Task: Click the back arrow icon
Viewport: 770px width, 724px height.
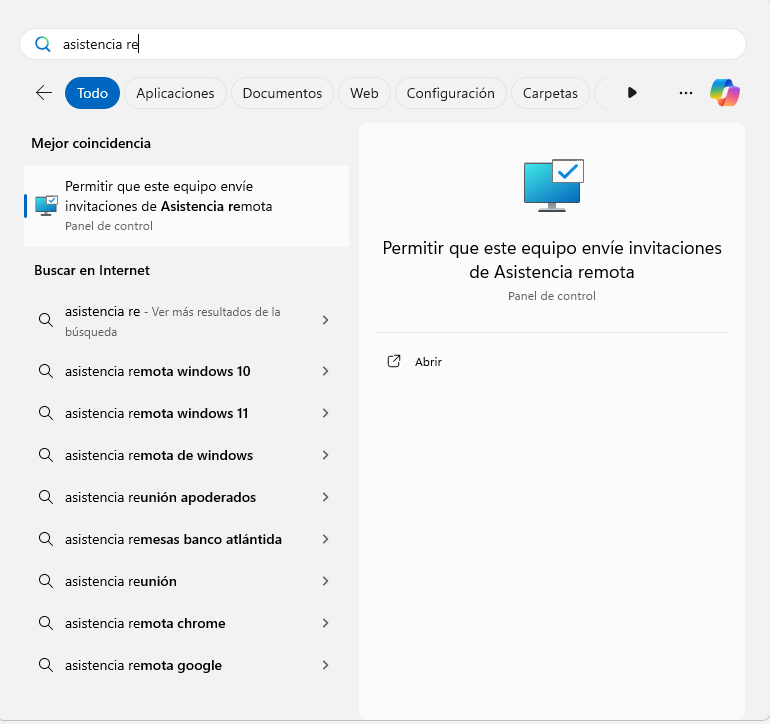Action: [44, 93]
